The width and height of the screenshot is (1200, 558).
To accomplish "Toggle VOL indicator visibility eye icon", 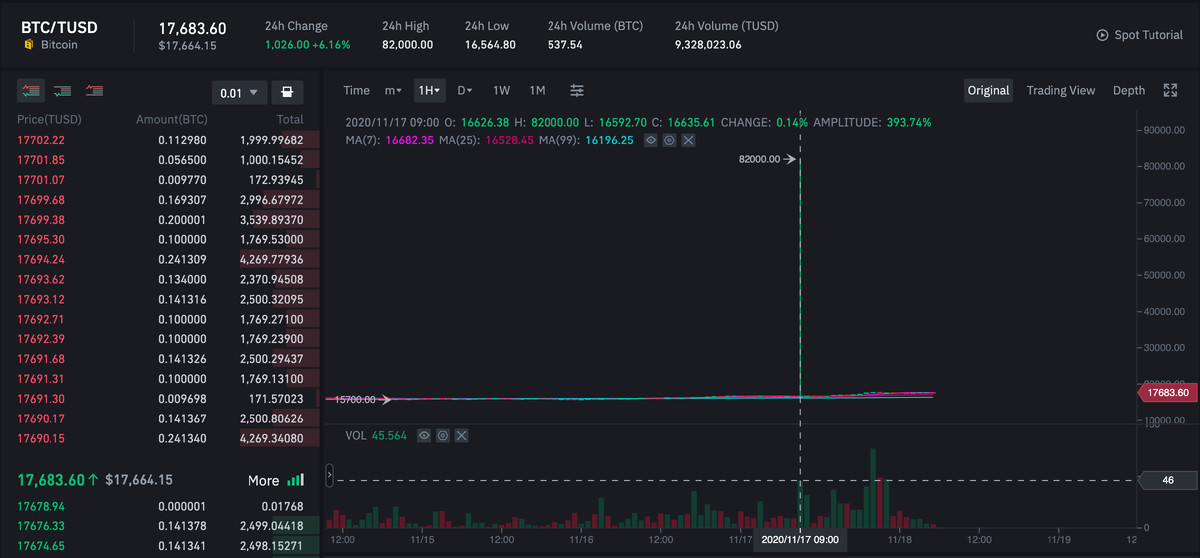I will (424, 436).
